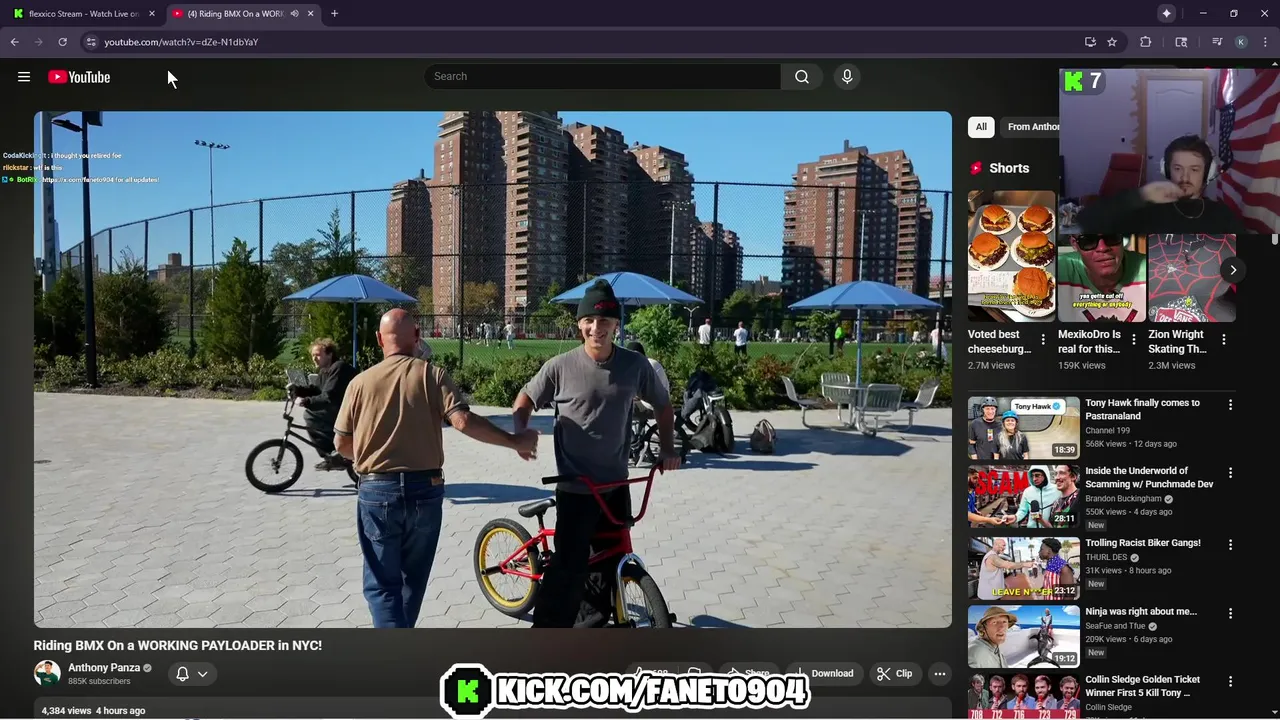Click the biker gangs thumbnail 23:12
This screenshot has height=720, width=1280.
tap(1023, 567)
